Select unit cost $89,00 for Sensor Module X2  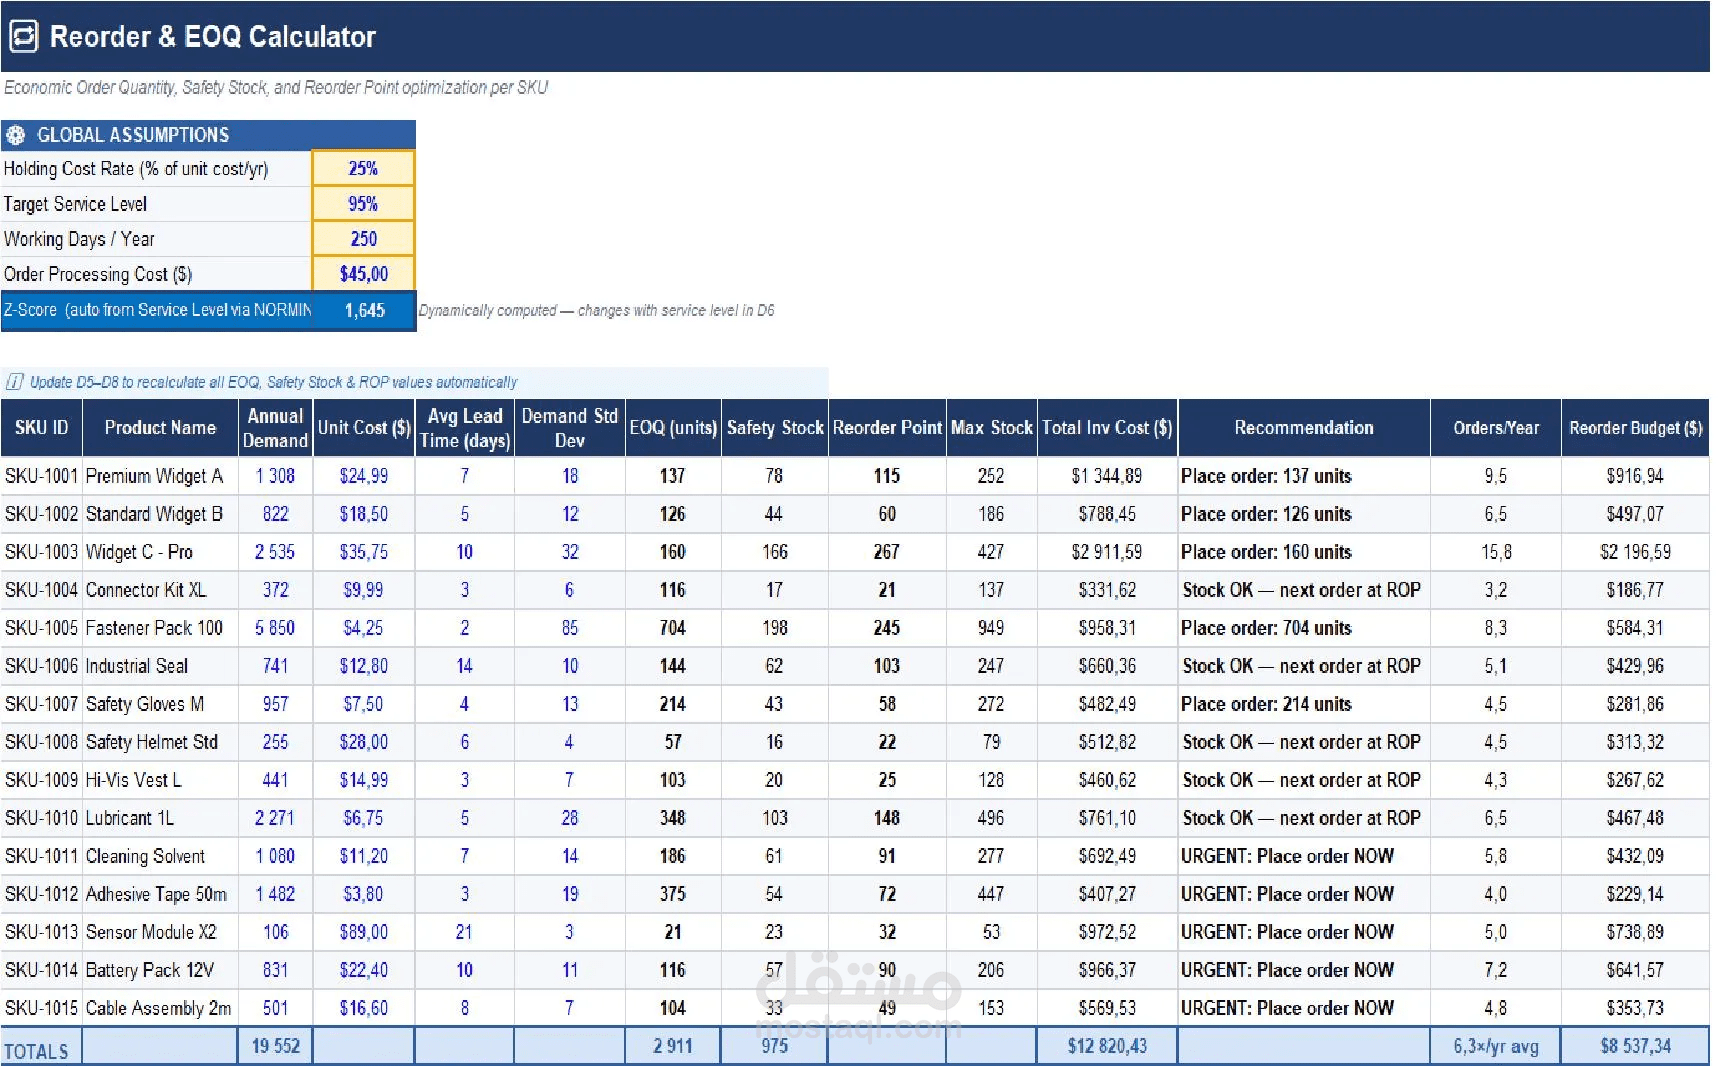364,932
